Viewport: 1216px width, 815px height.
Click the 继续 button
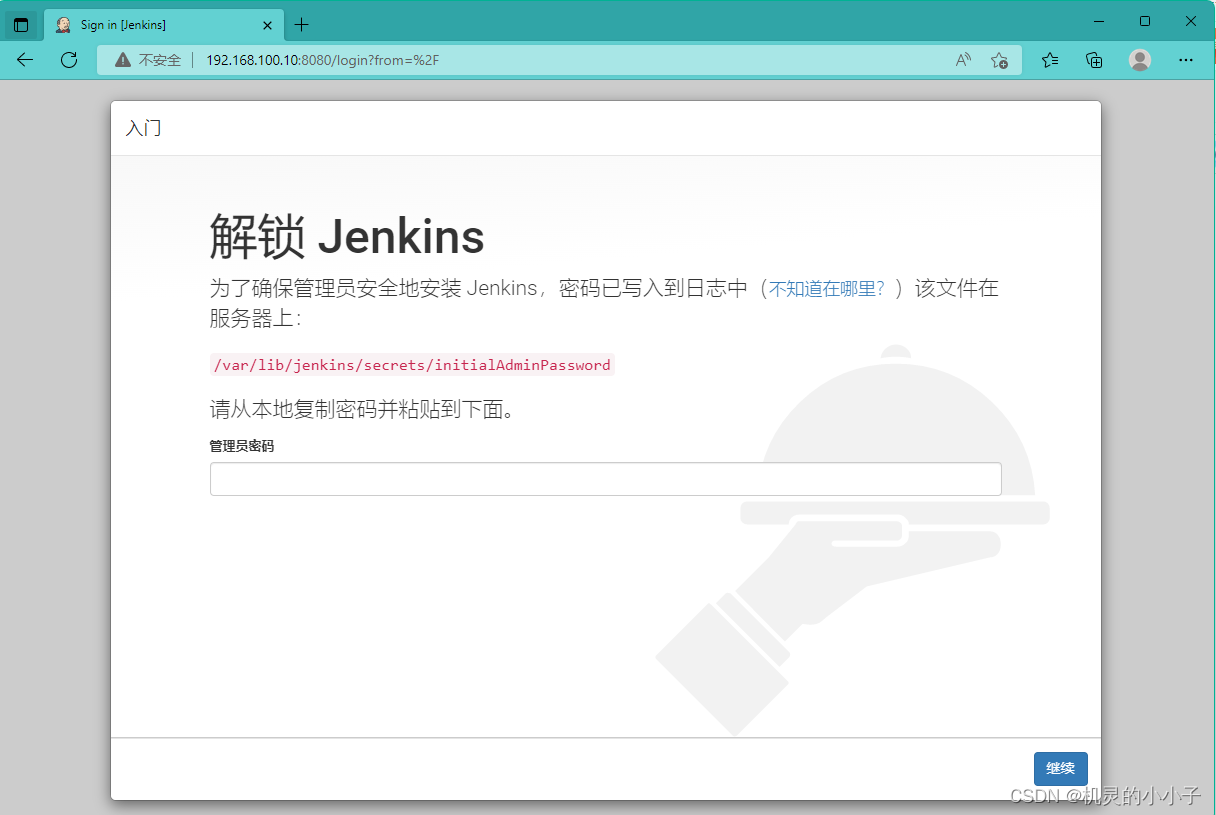click(x=1060, y=769)
